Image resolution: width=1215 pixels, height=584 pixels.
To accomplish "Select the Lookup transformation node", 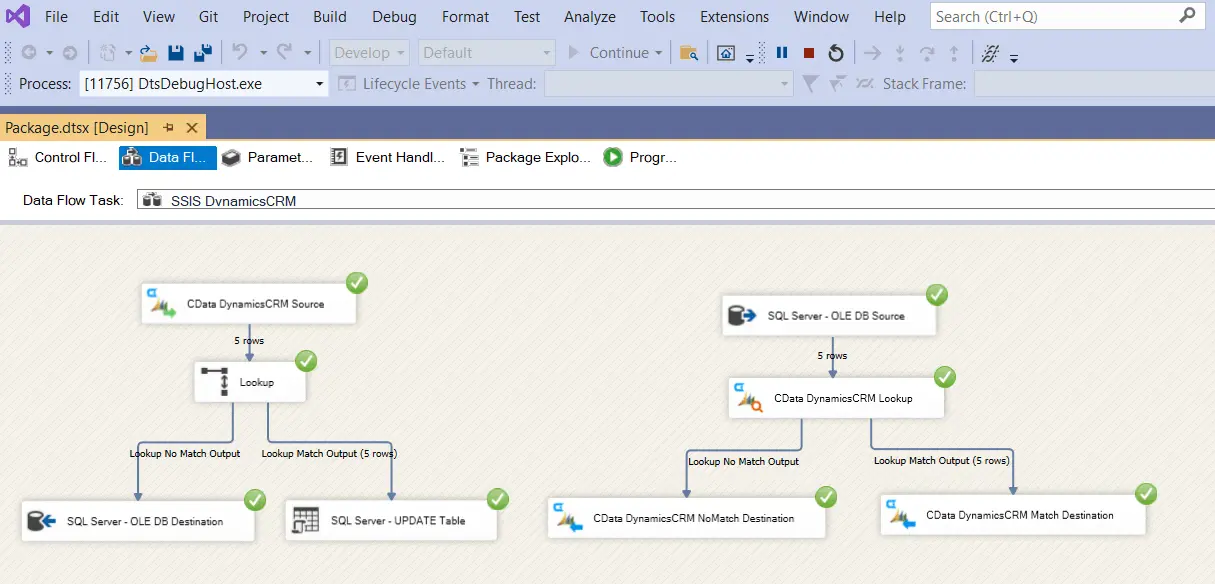I will 250,382.
